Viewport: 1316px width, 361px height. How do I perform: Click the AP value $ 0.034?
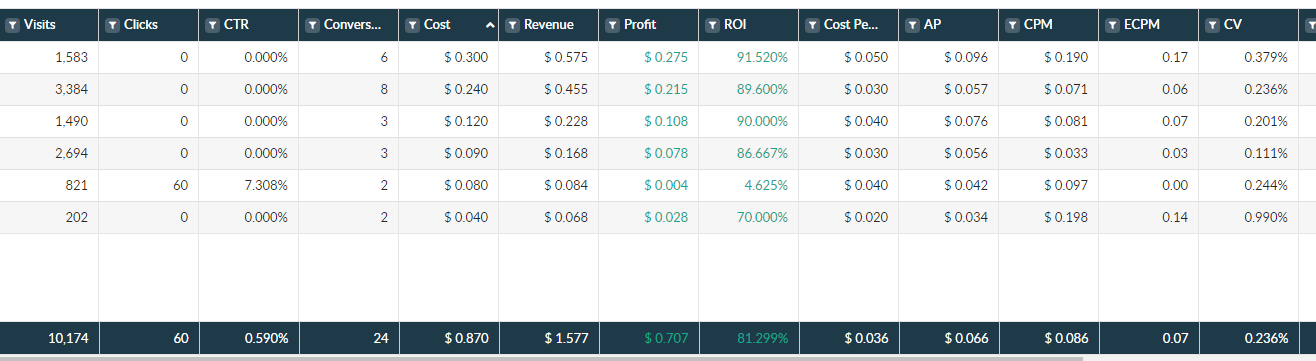click(966, 218)
